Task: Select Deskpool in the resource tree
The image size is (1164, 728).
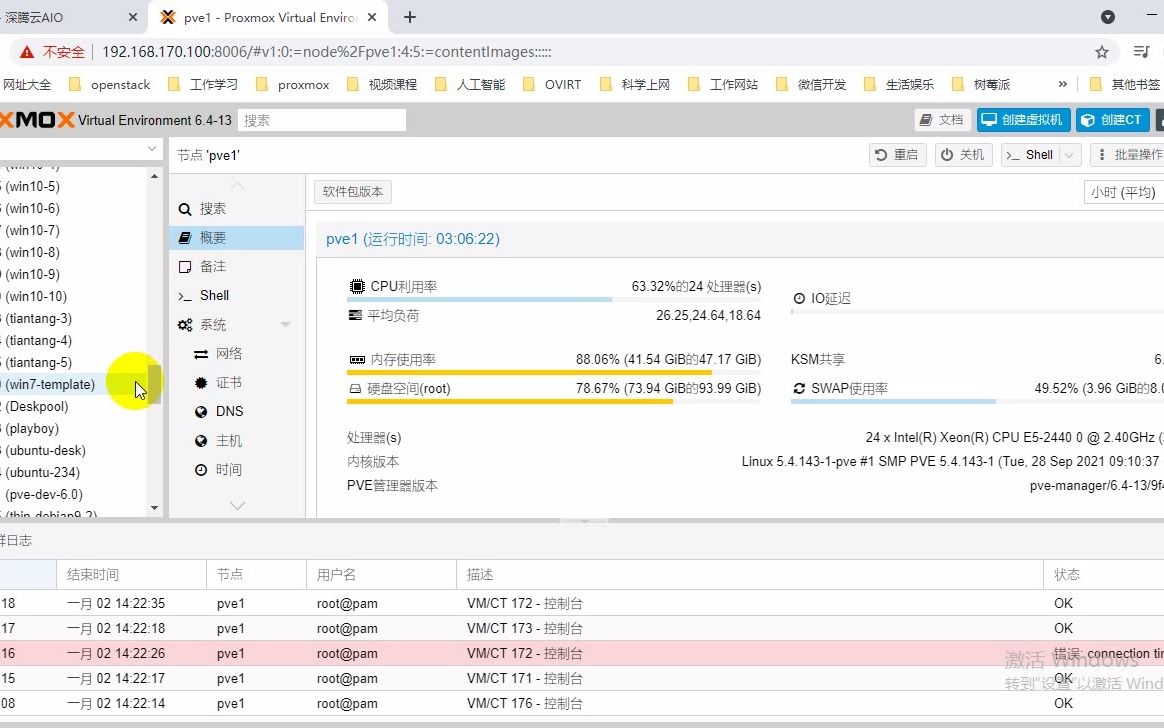Action: [36, 407]
